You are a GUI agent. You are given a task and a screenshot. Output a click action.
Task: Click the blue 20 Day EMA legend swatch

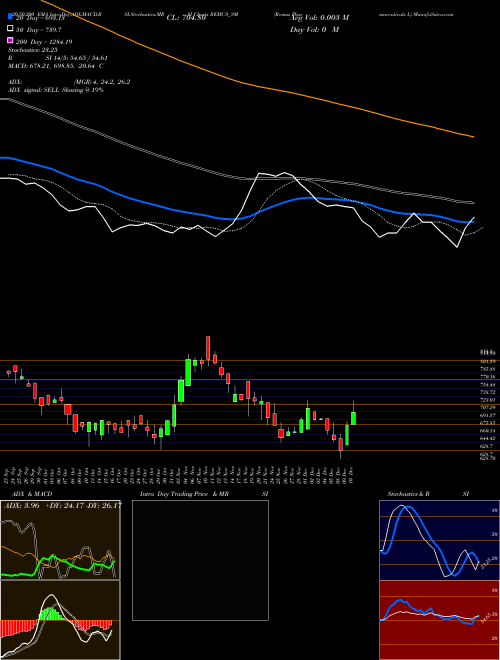click(10, 17)
